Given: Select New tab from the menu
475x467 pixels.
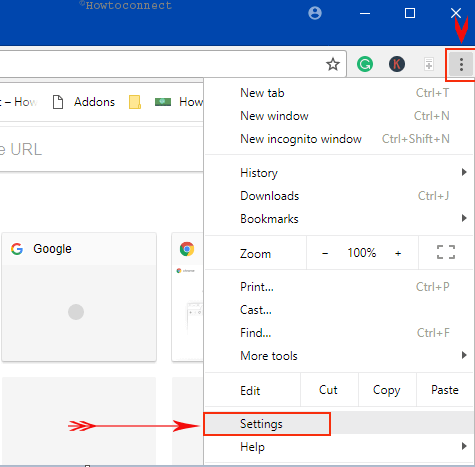Looking at the screenshot, I should (x=339, y=93).
